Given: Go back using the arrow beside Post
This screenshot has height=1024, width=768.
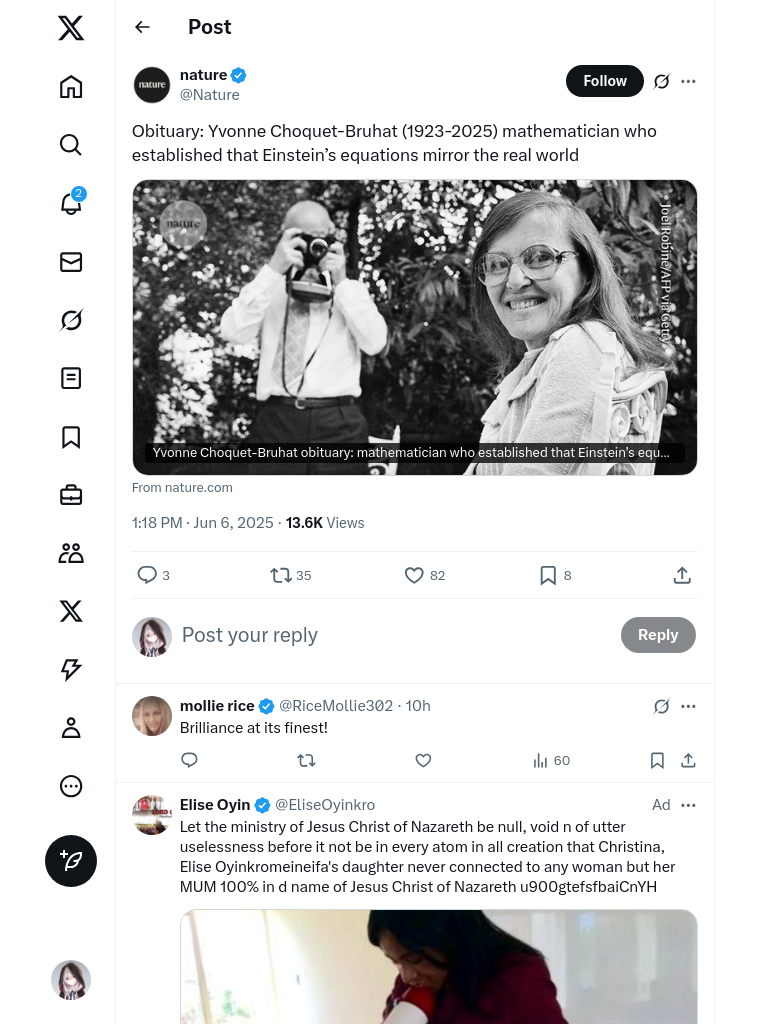Looking at the screenshot, I should (x=142, y=27).
